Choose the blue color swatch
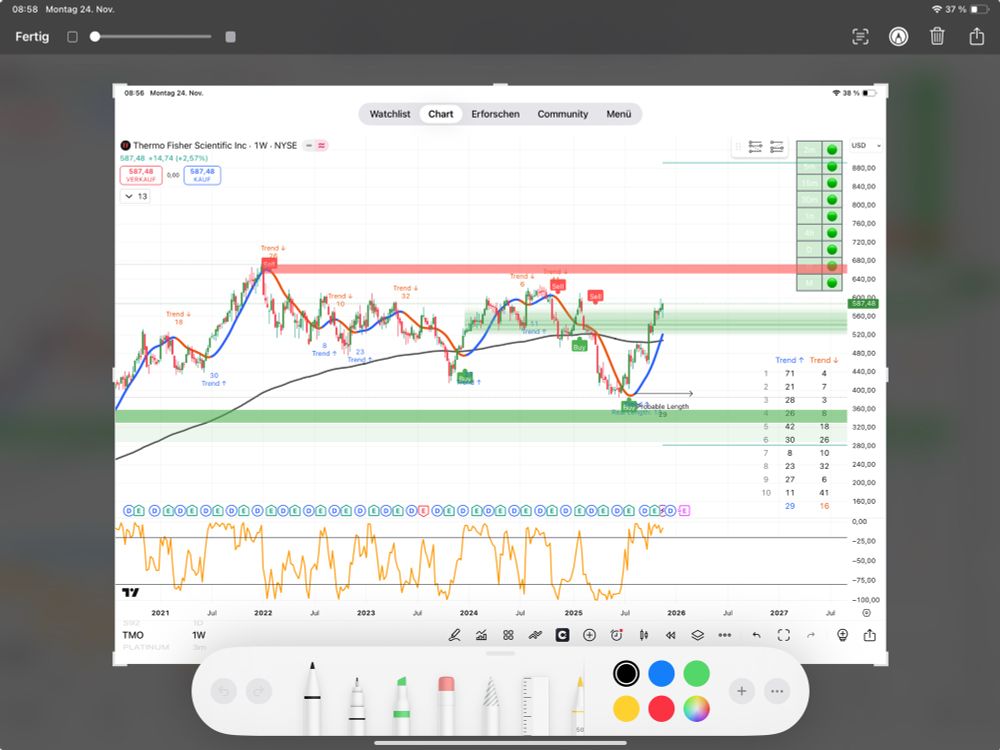The width and height of the screenshot is (1000, 750). (x=661, y=673)
